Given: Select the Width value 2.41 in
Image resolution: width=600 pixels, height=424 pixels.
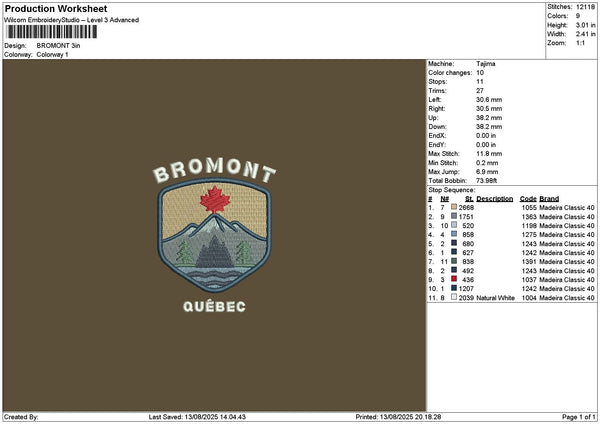Looking at the screenshot, I should click(585, 34).
